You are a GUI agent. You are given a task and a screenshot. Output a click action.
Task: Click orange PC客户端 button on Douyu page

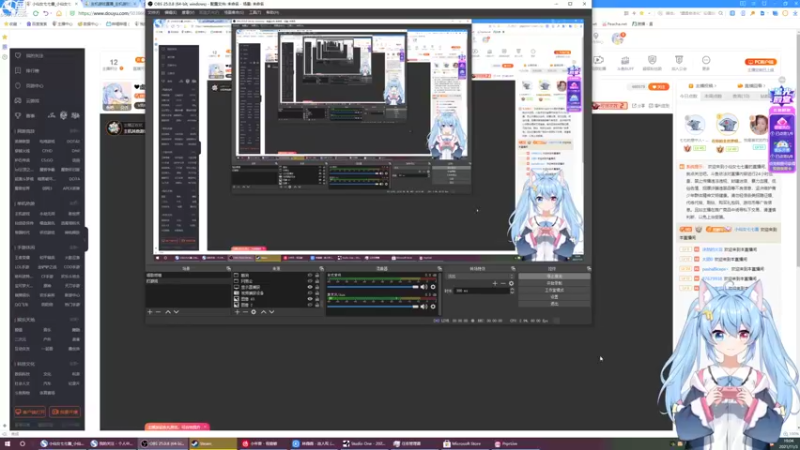(760, 62)
